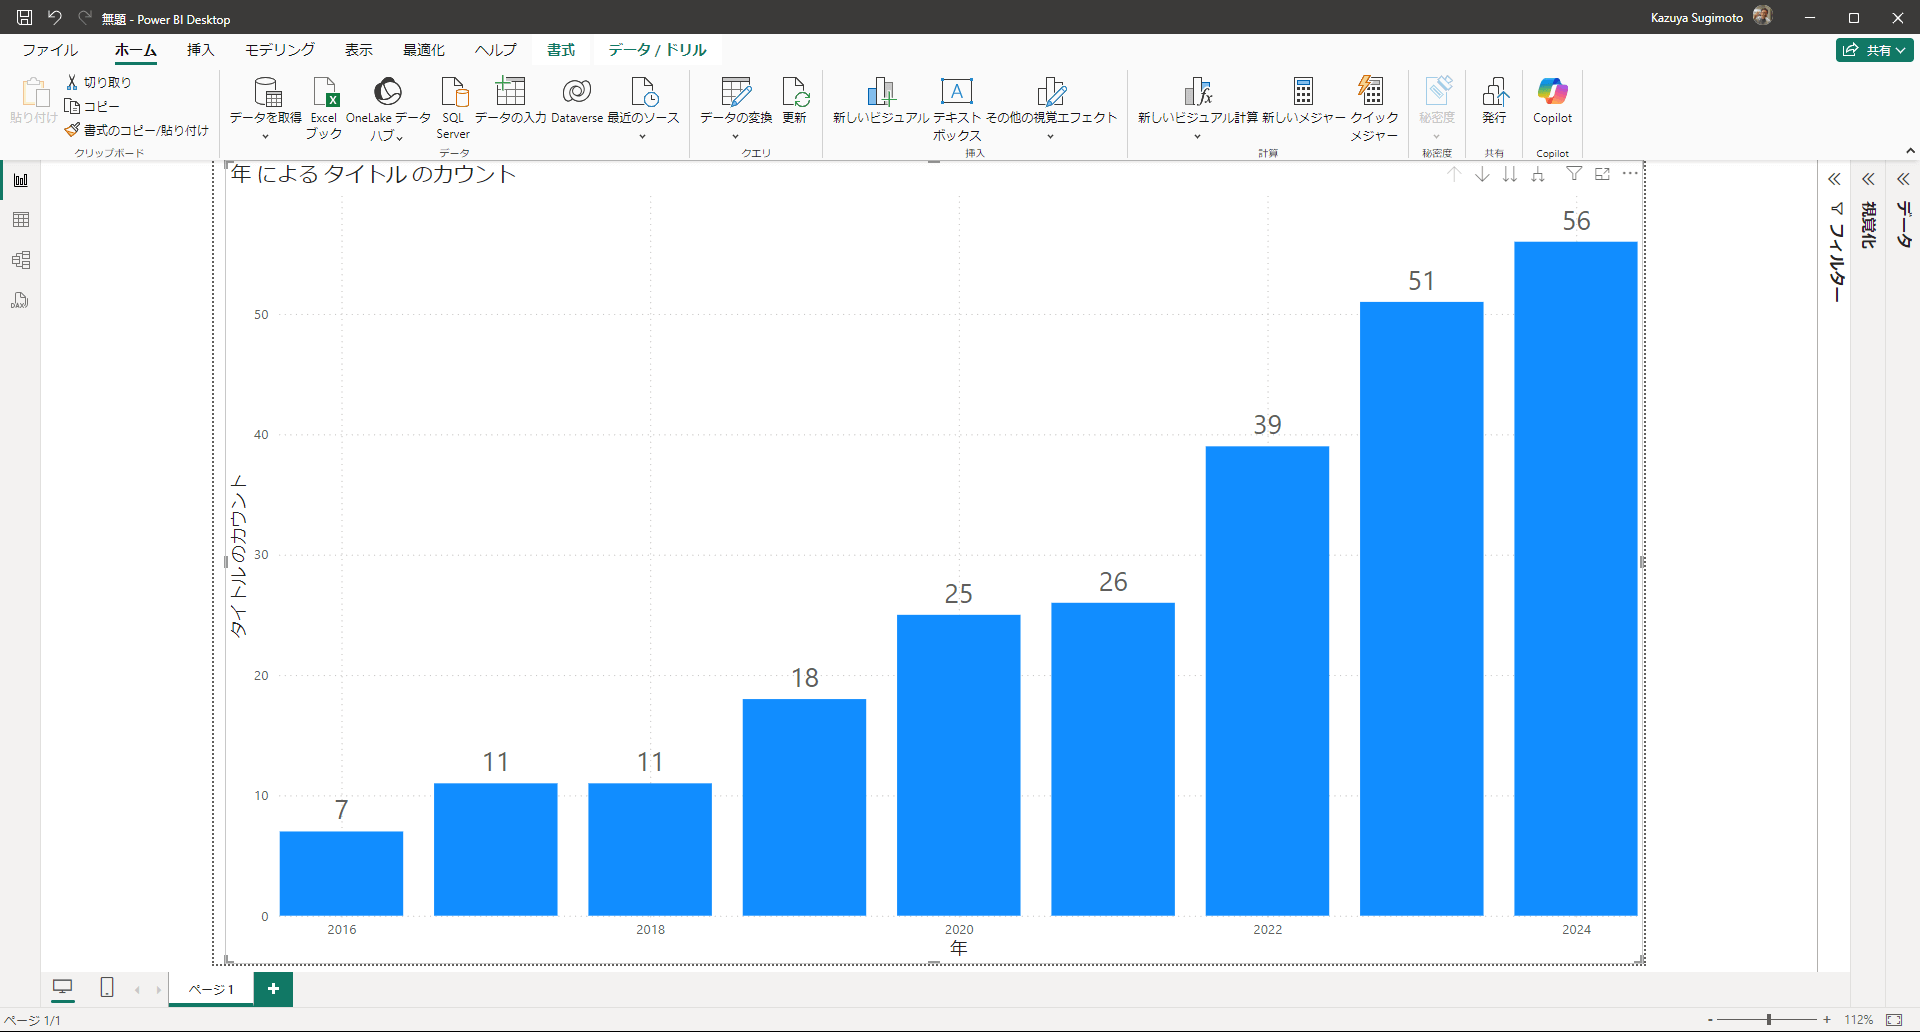Expand the 視覚化 pane
Image resolution: width=1920 pixels, height=1032 pixels.
pos(1868,179)
